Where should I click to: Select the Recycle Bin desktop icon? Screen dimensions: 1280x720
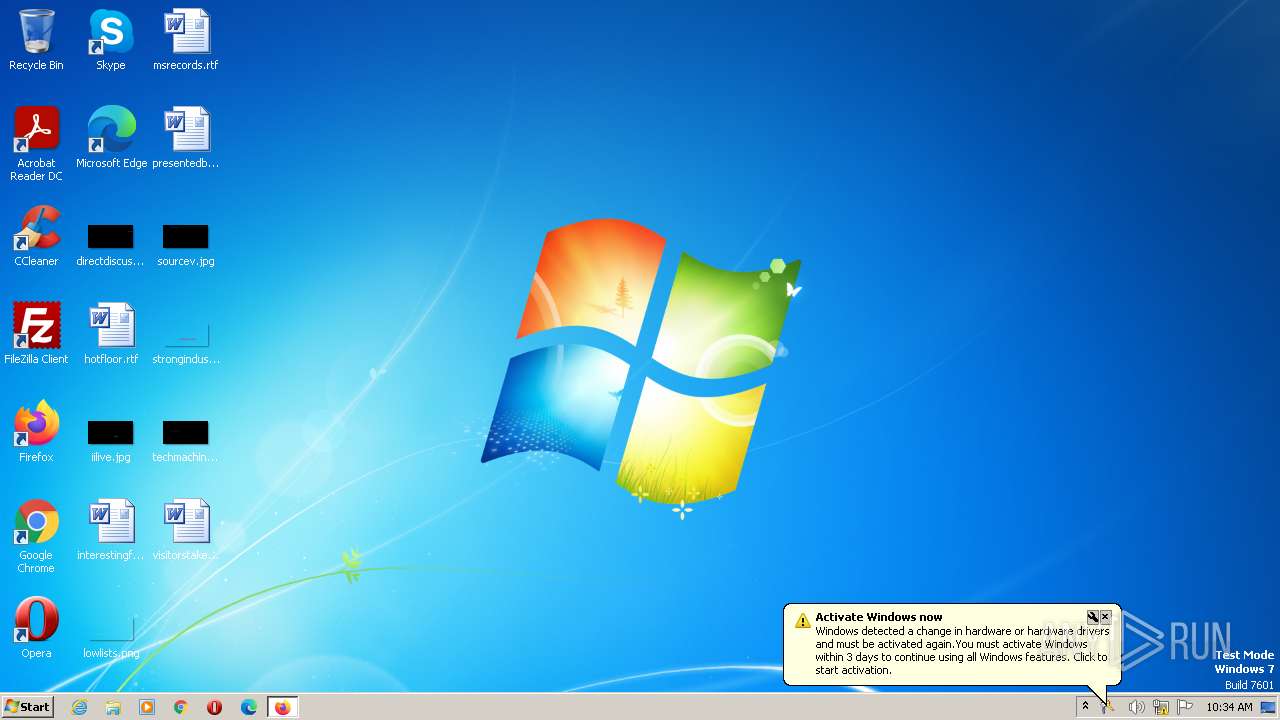click(x=36, y=40)
